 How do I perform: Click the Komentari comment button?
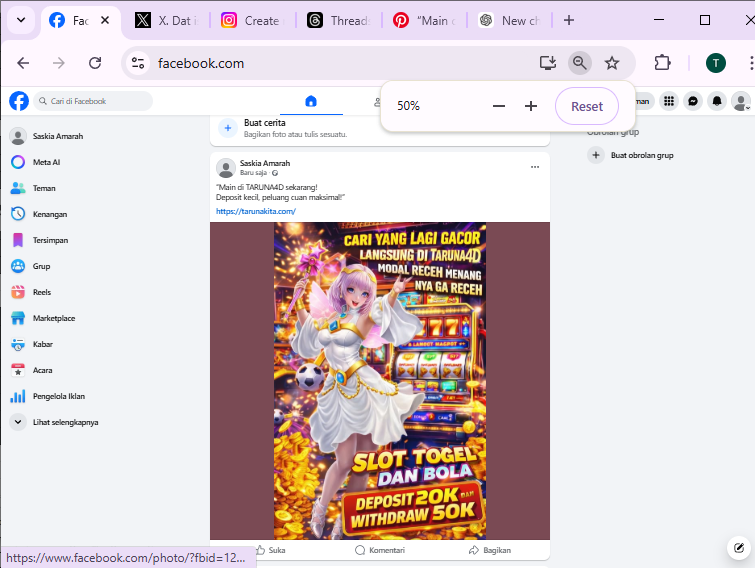click(x=380, y=550)
